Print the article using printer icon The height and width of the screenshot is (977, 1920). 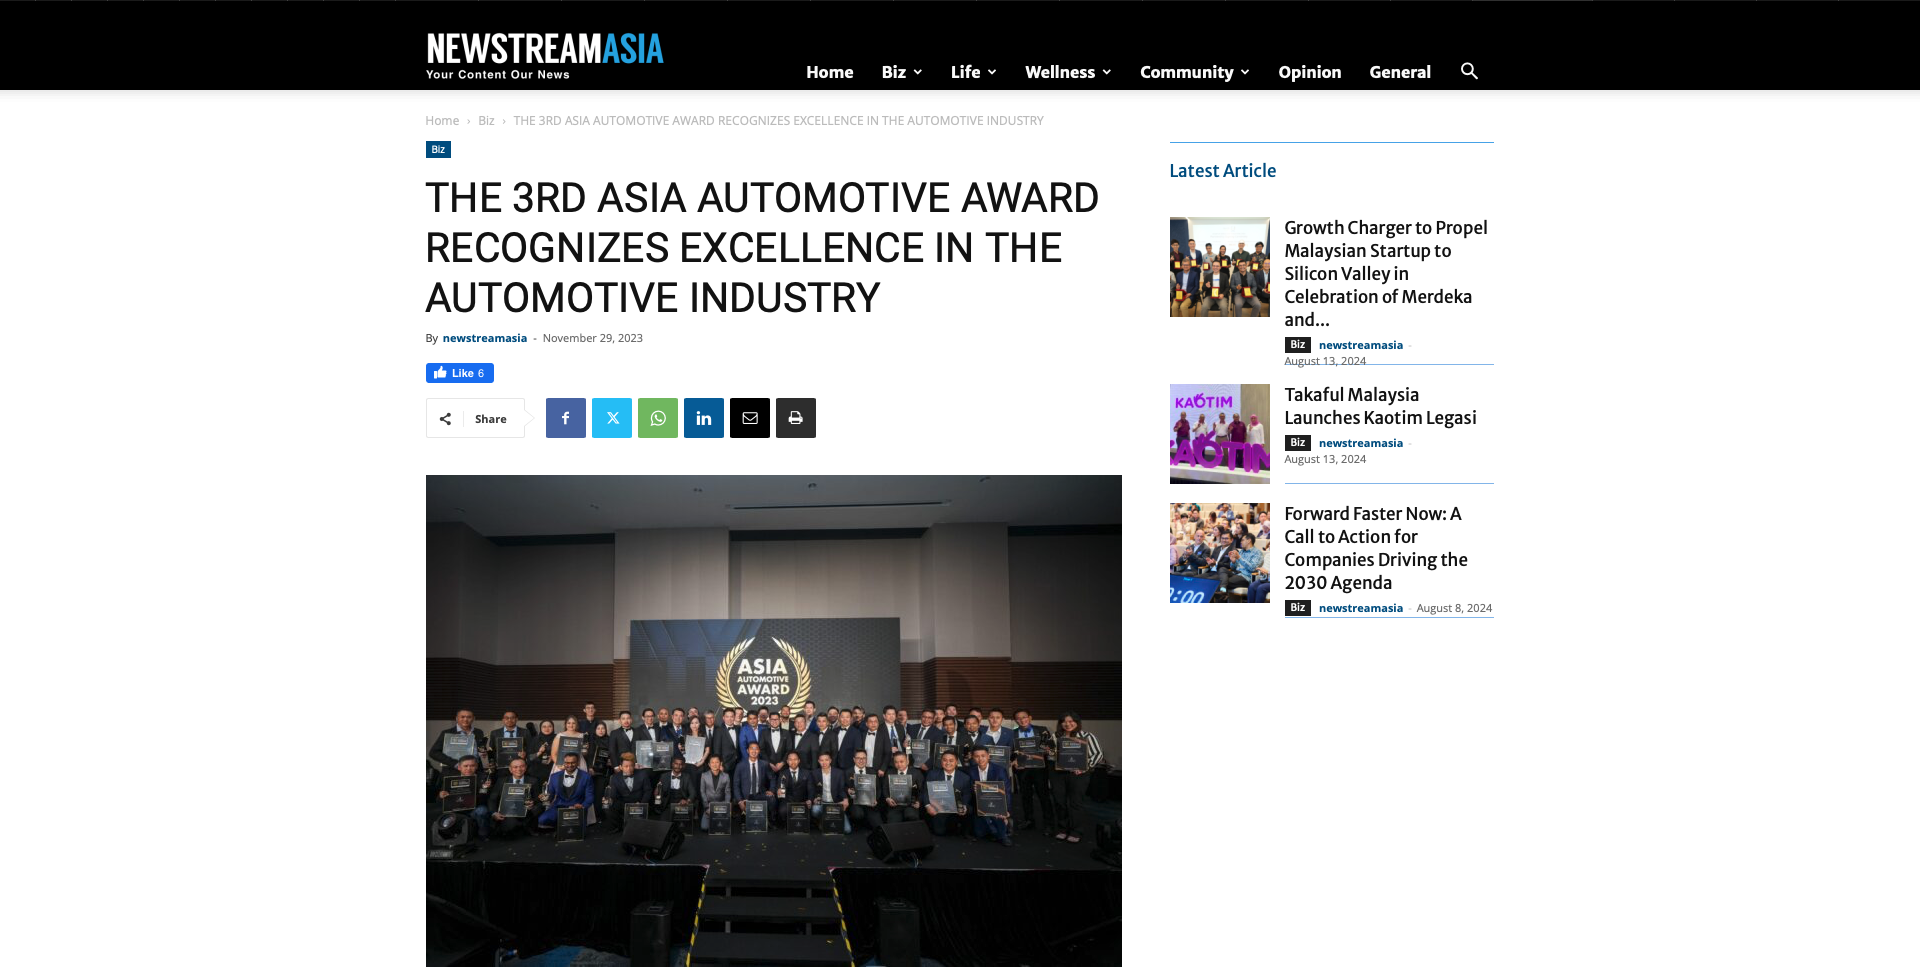[x=796, y=418]
